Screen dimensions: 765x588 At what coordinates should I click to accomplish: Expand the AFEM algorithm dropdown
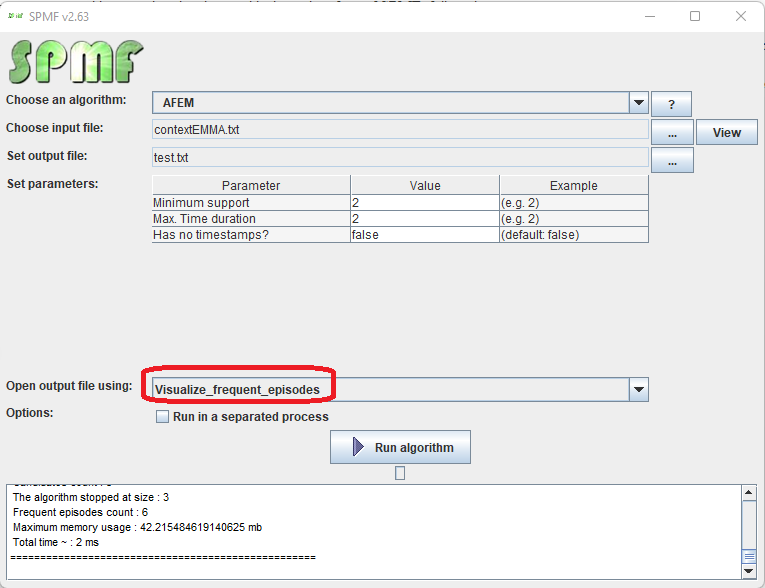coord(639,103)
